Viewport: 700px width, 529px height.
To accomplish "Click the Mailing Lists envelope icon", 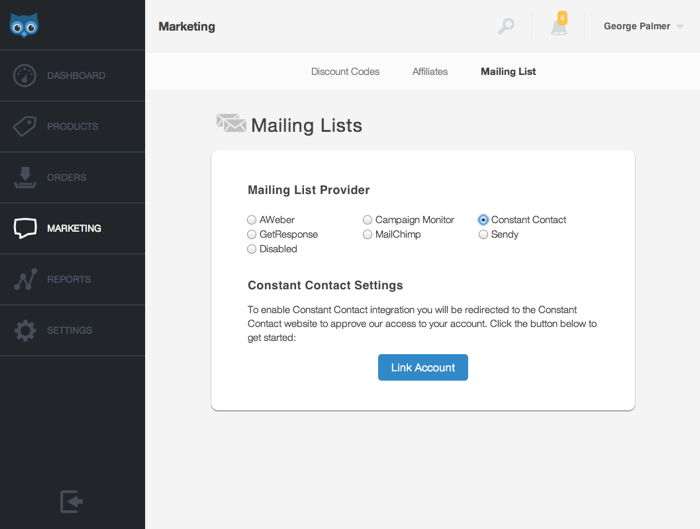I will 231,123.
